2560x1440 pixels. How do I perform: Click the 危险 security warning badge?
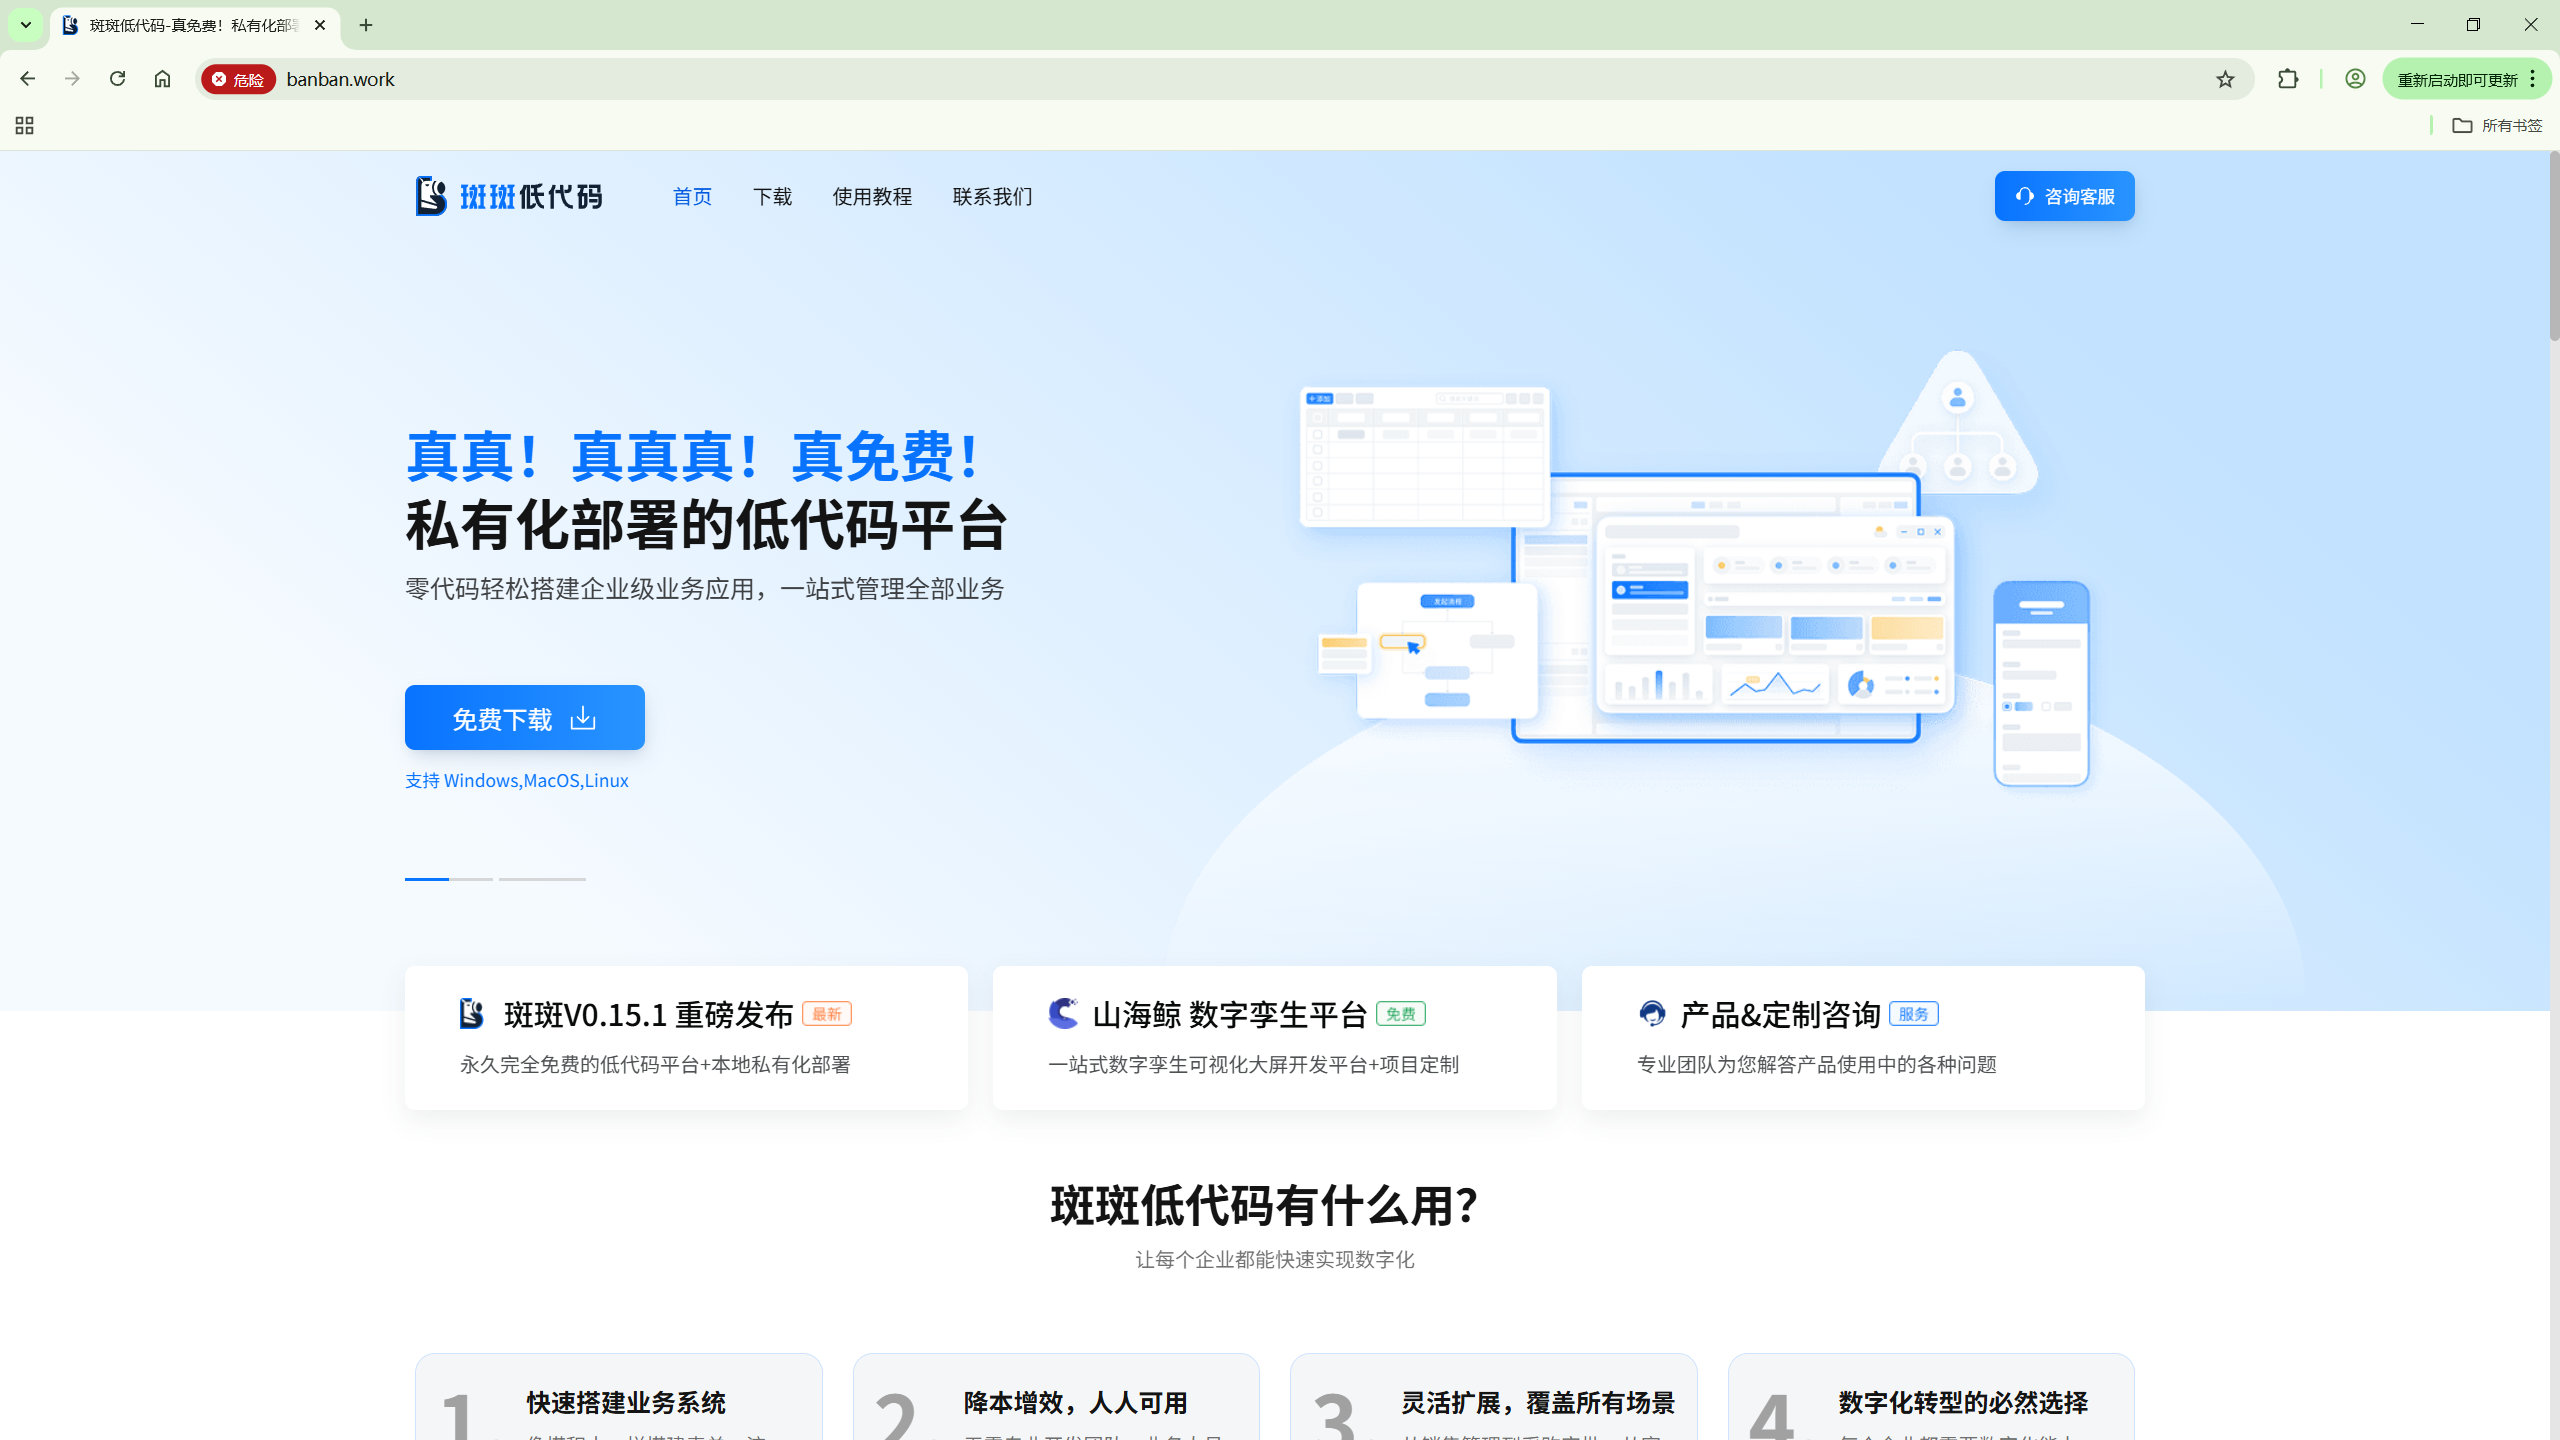[238, 79]
